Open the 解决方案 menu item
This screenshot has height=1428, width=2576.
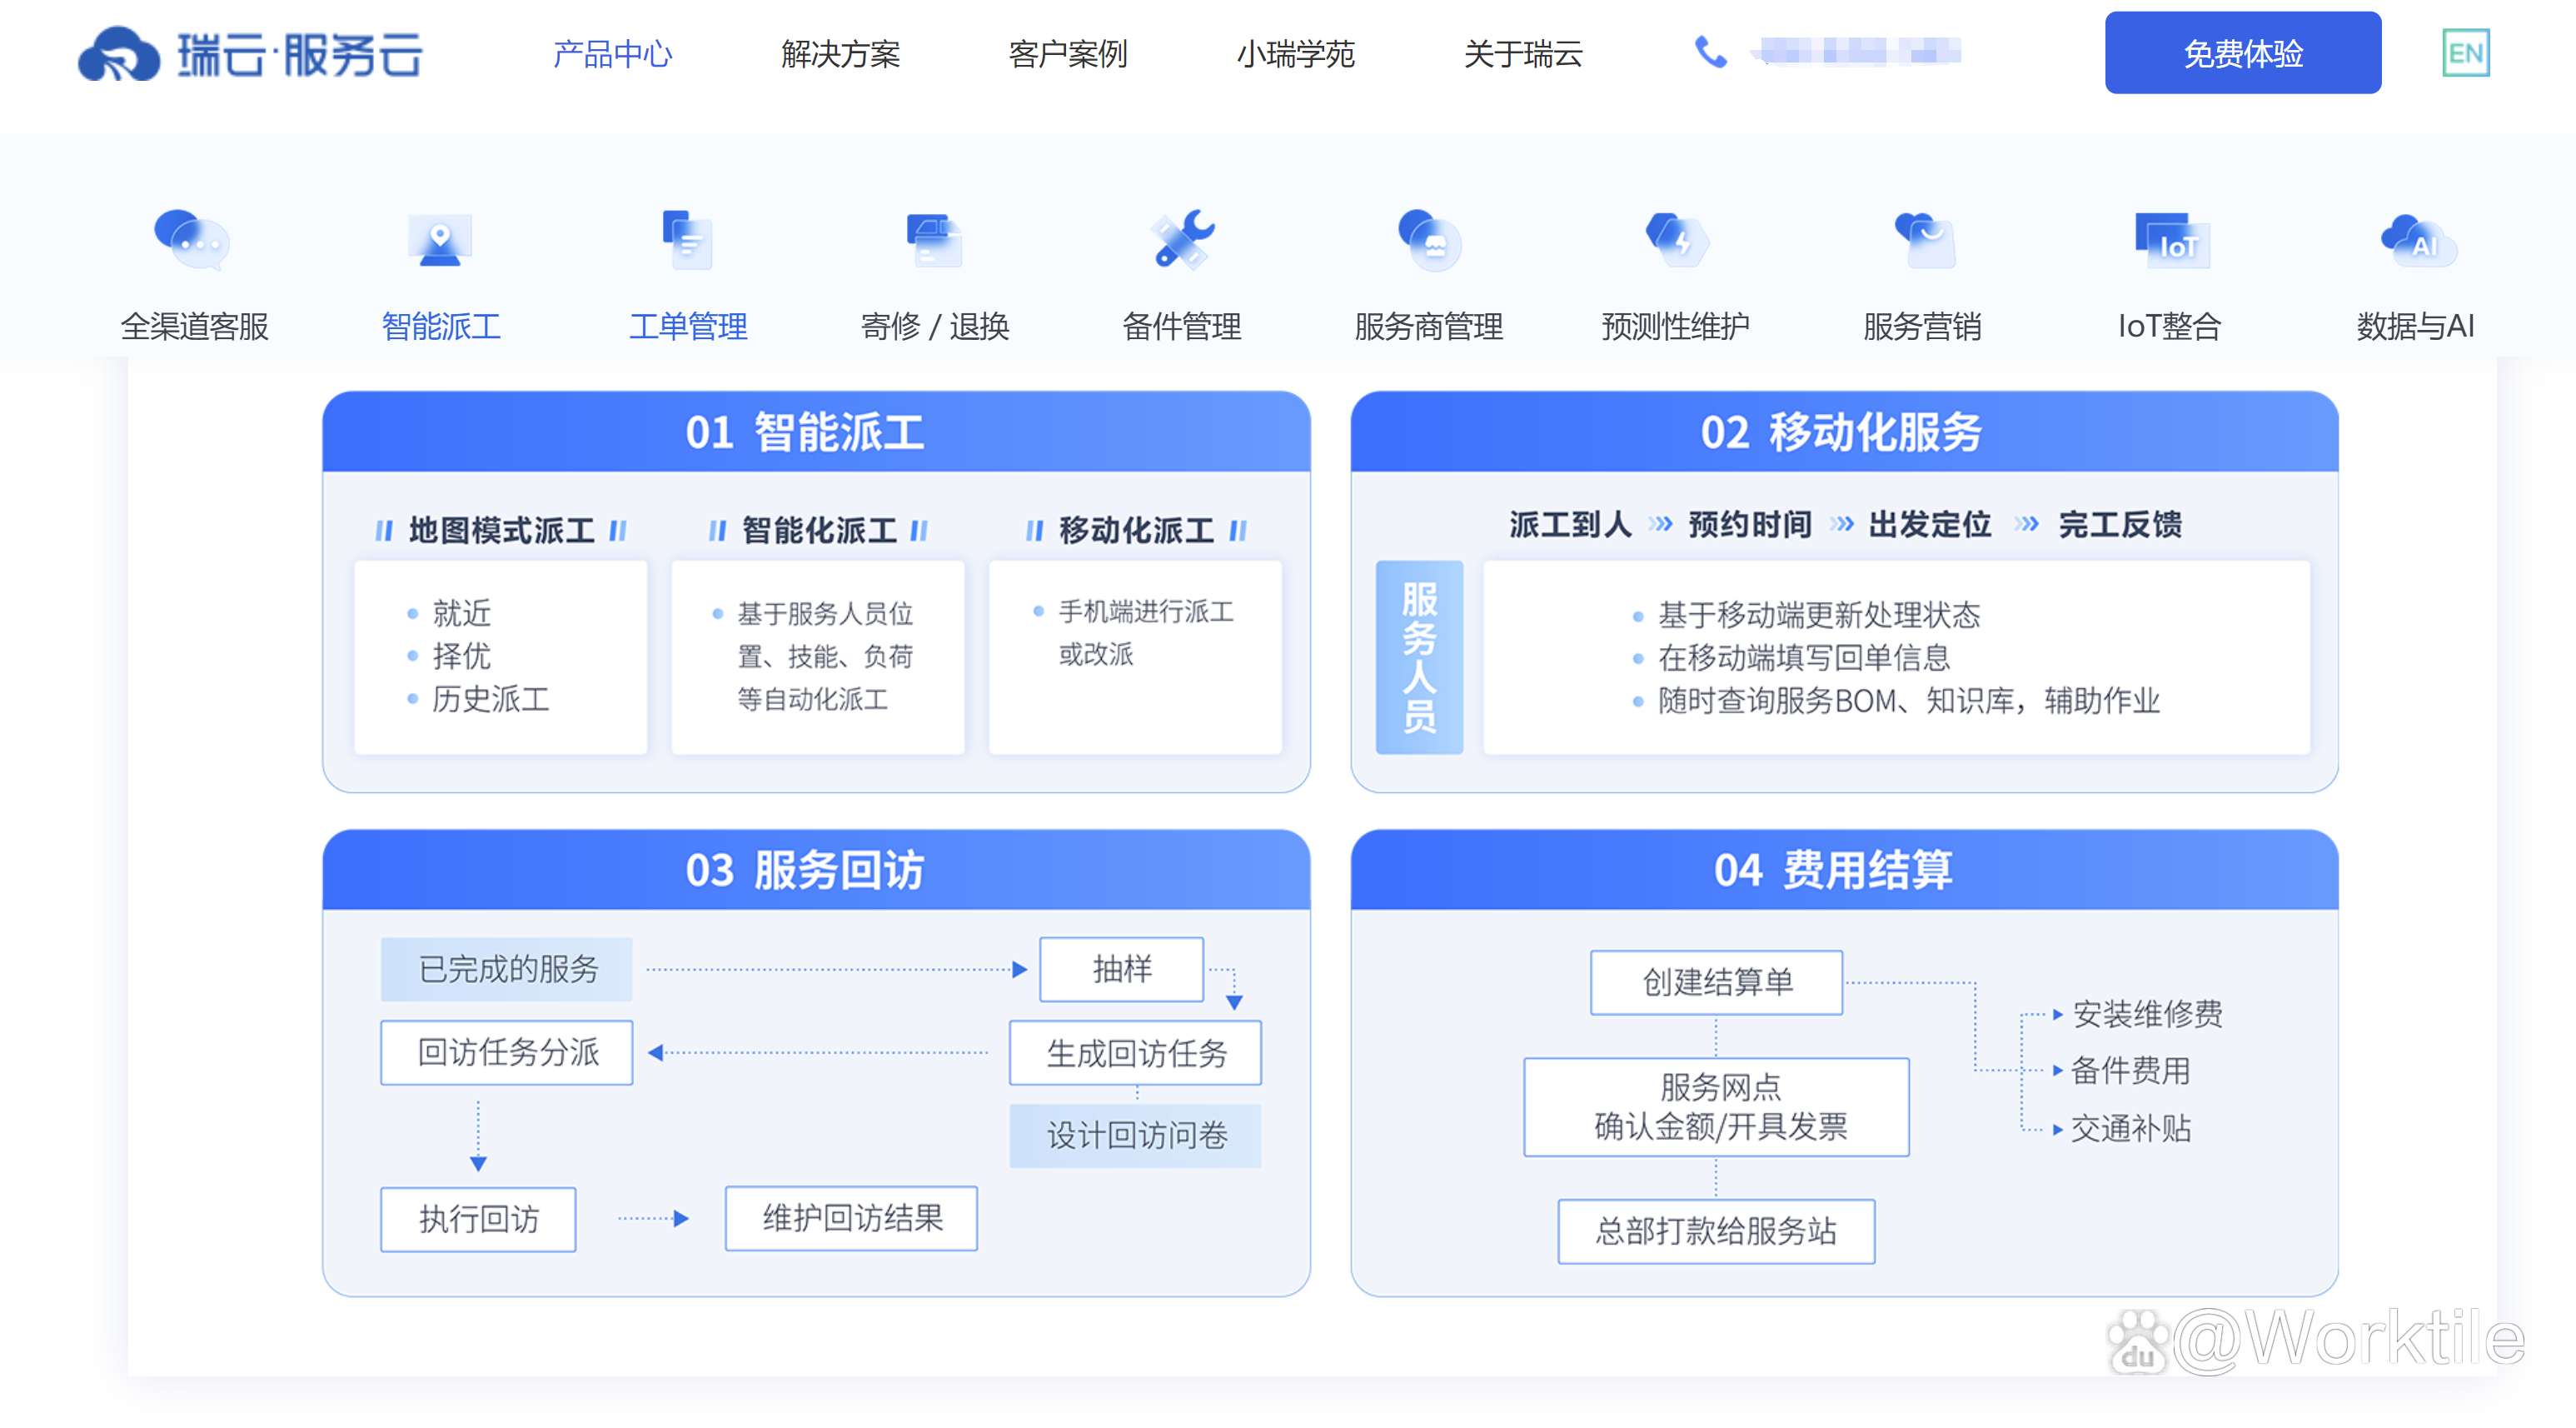pos(840,54)
